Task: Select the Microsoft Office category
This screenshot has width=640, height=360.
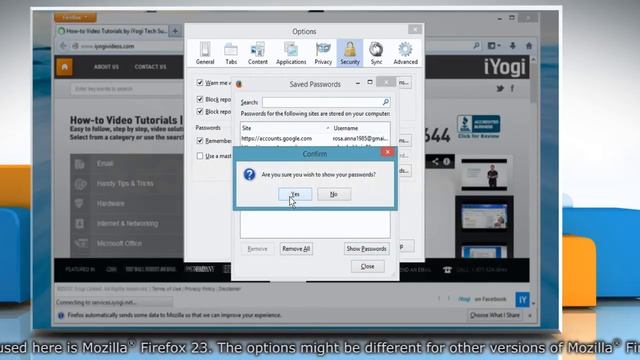Action: [x=119, y=244]
